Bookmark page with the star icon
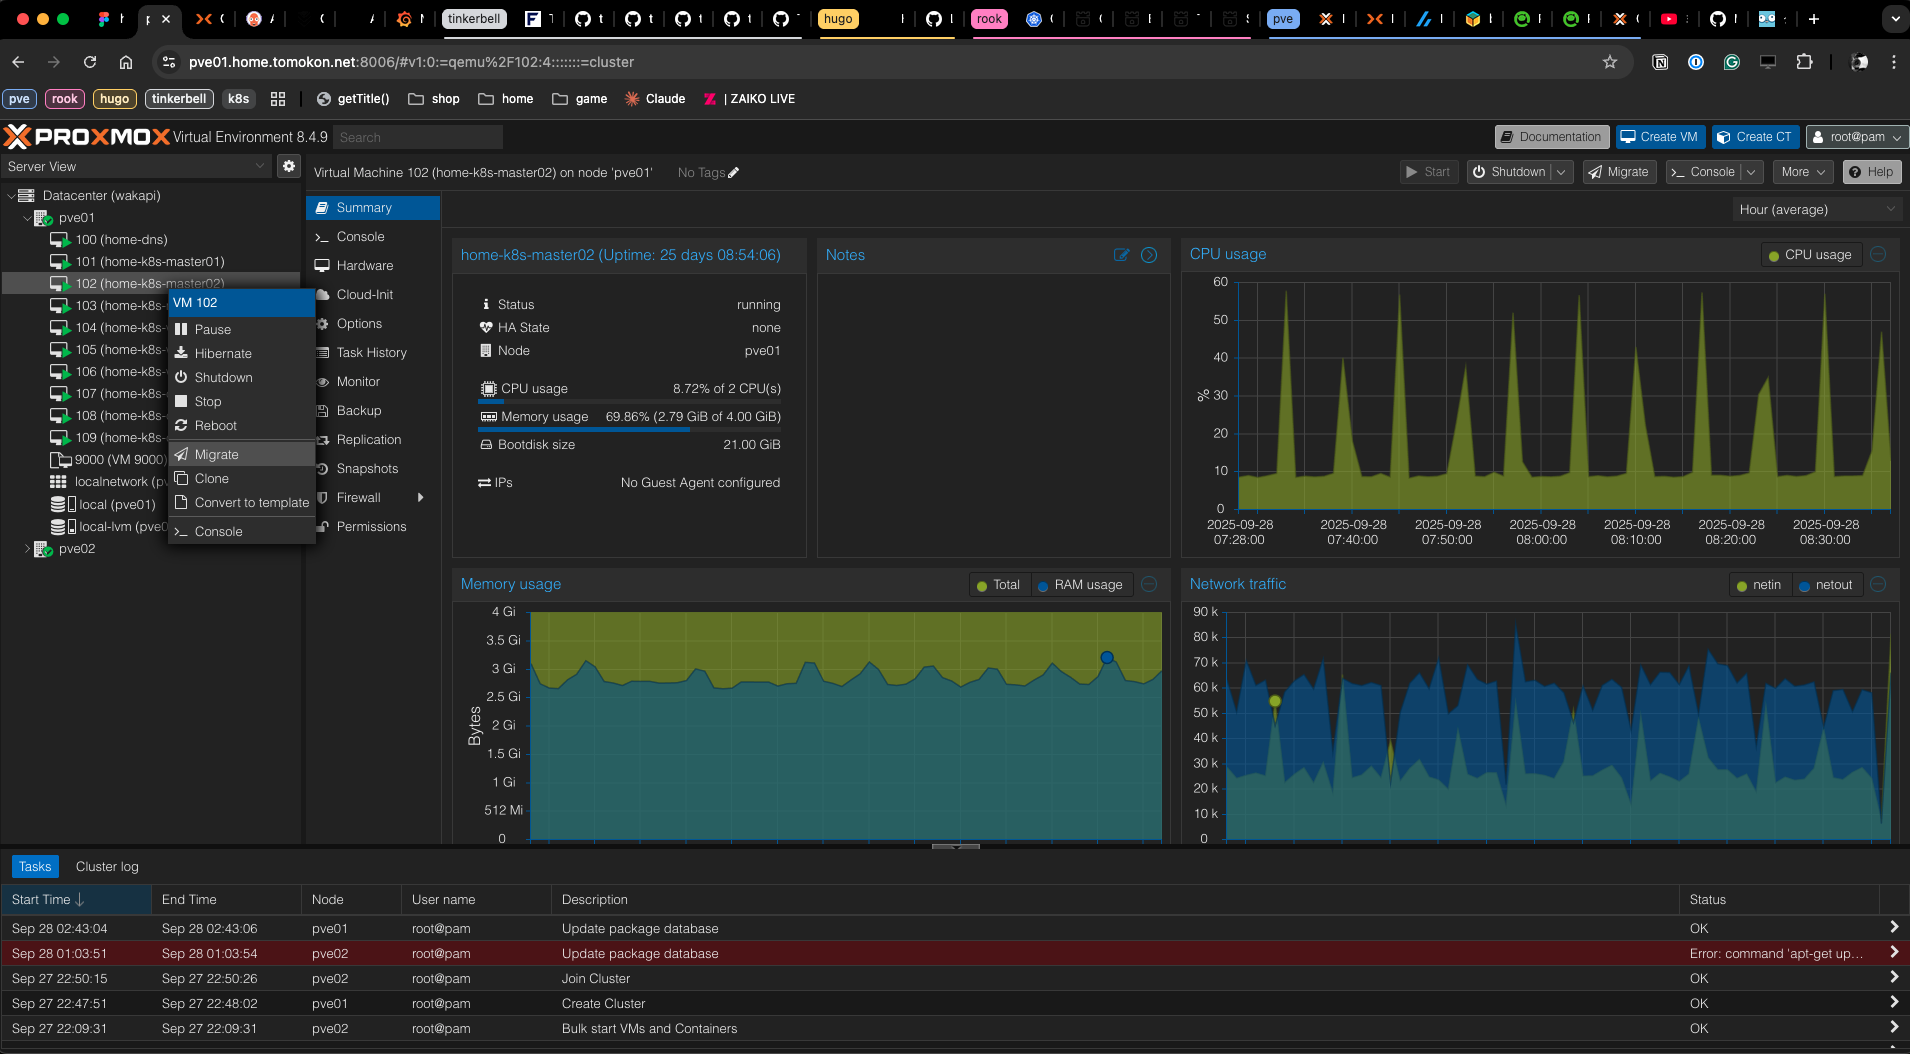 (x=1610, y=62)
